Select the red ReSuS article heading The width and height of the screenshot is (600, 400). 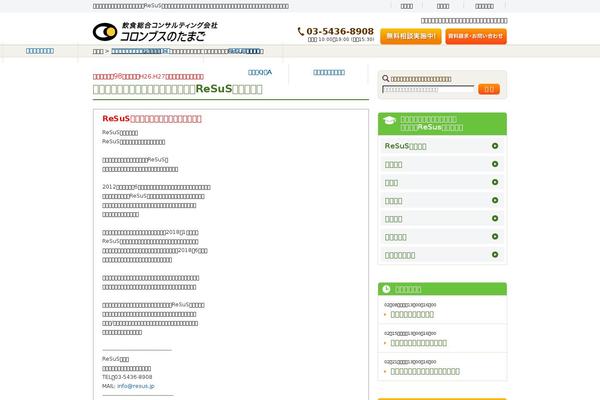(x=152, y=119)
